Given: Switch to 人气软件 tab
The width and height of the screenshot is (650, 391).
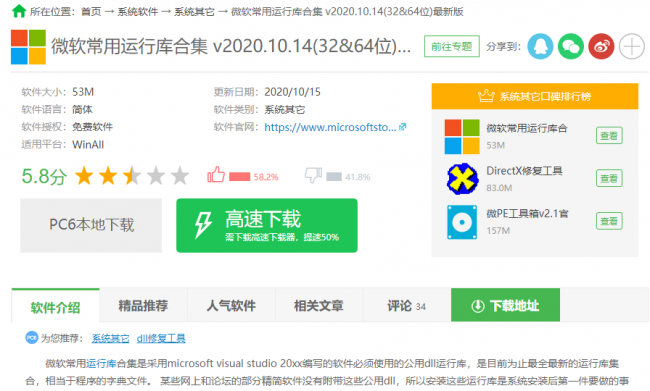Looking at the screenshot, I should click(x=231, y=306).
